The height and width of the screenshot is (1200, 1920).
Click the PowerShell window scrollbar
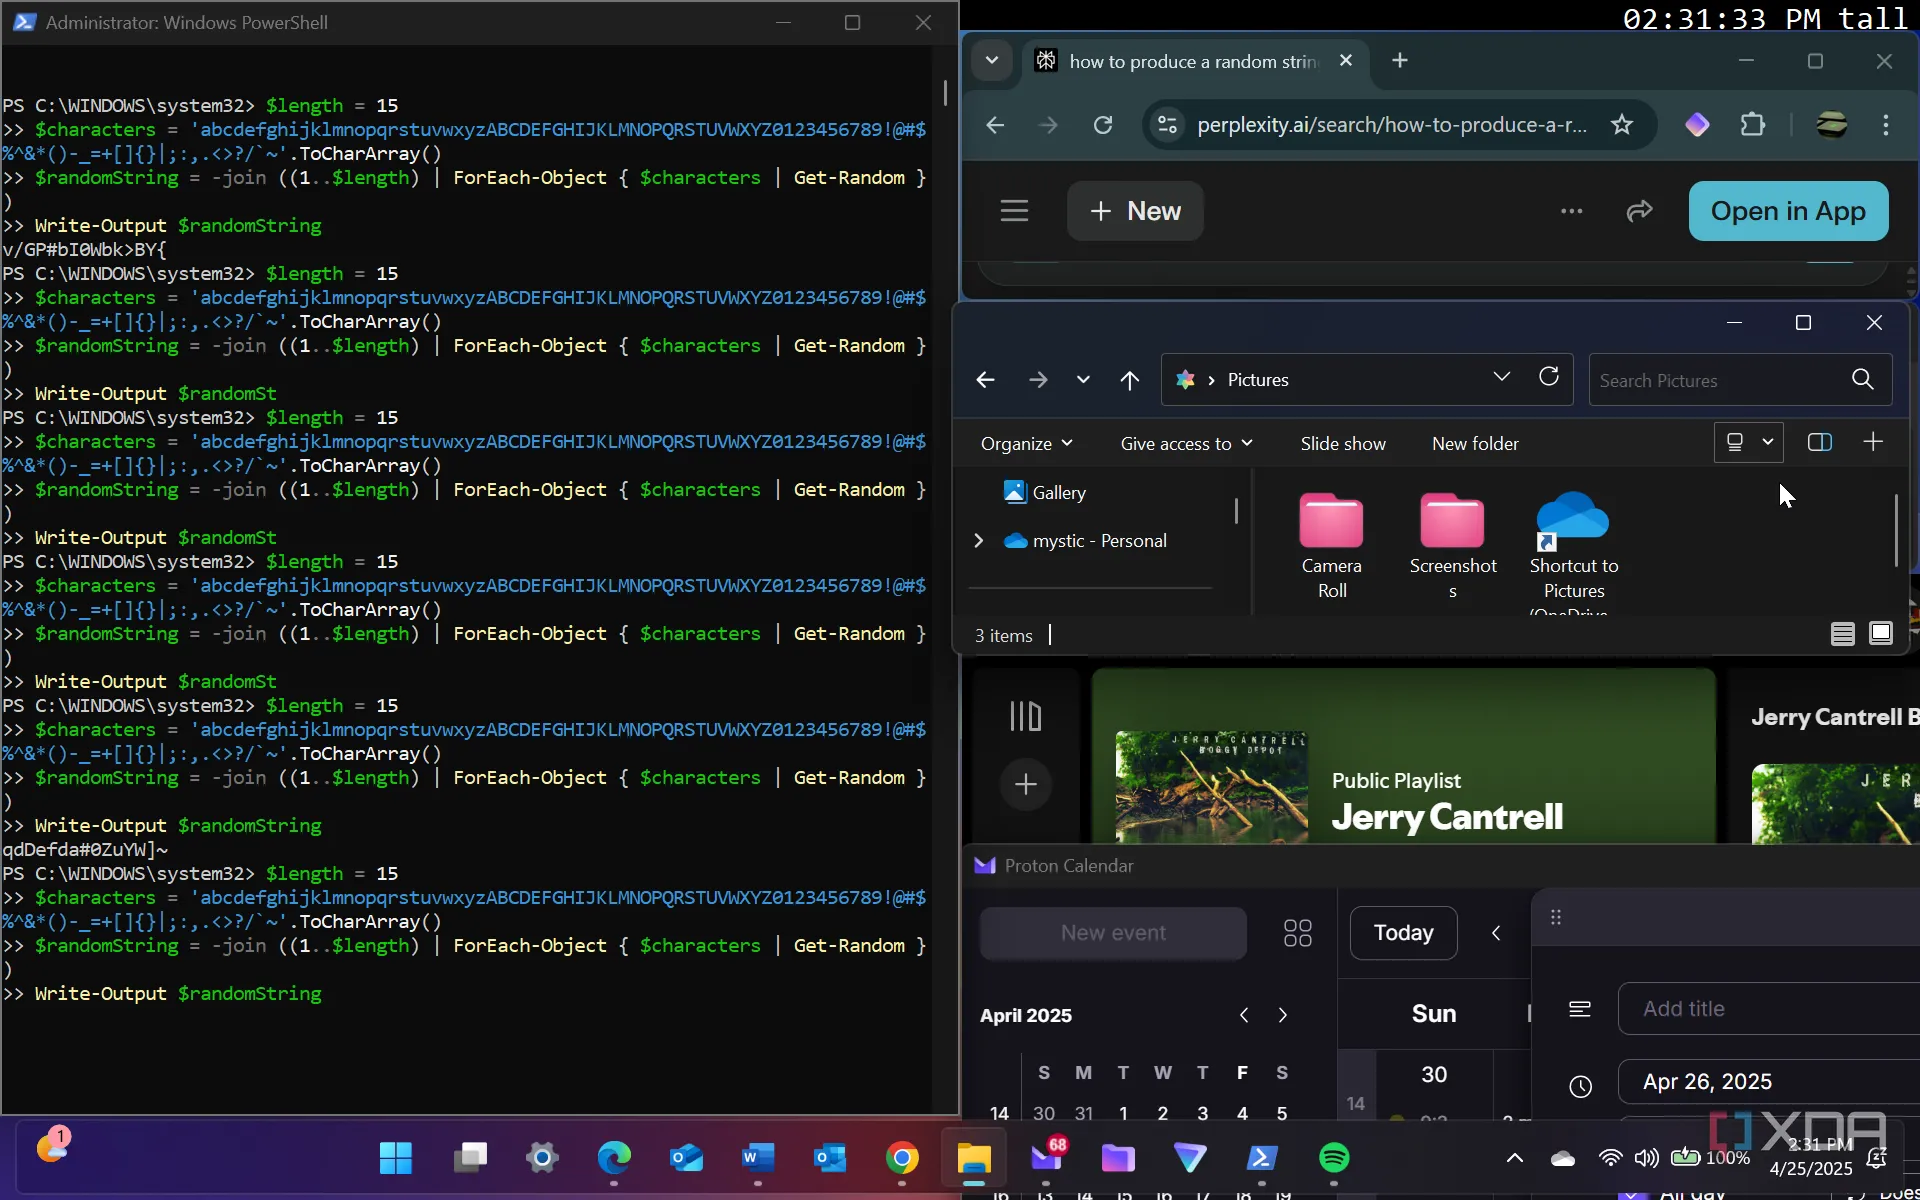click(945, 92)
